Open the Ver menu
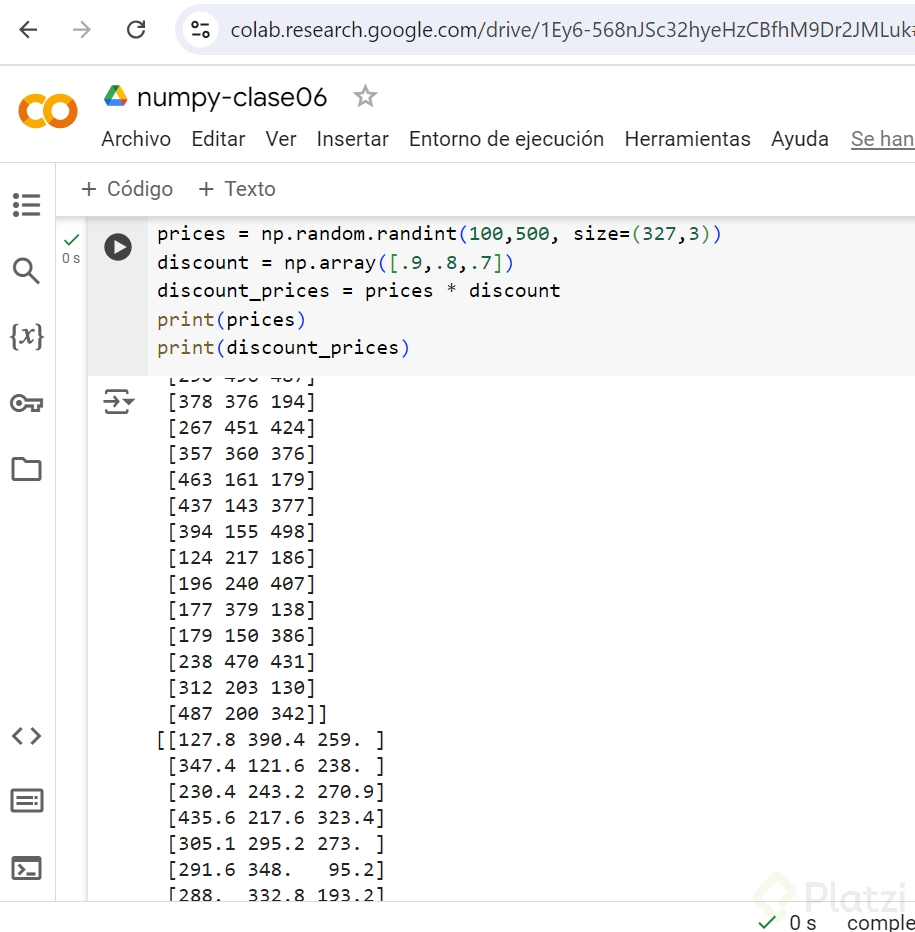Viewport: 915px width, 932px height. pos(281,139)
